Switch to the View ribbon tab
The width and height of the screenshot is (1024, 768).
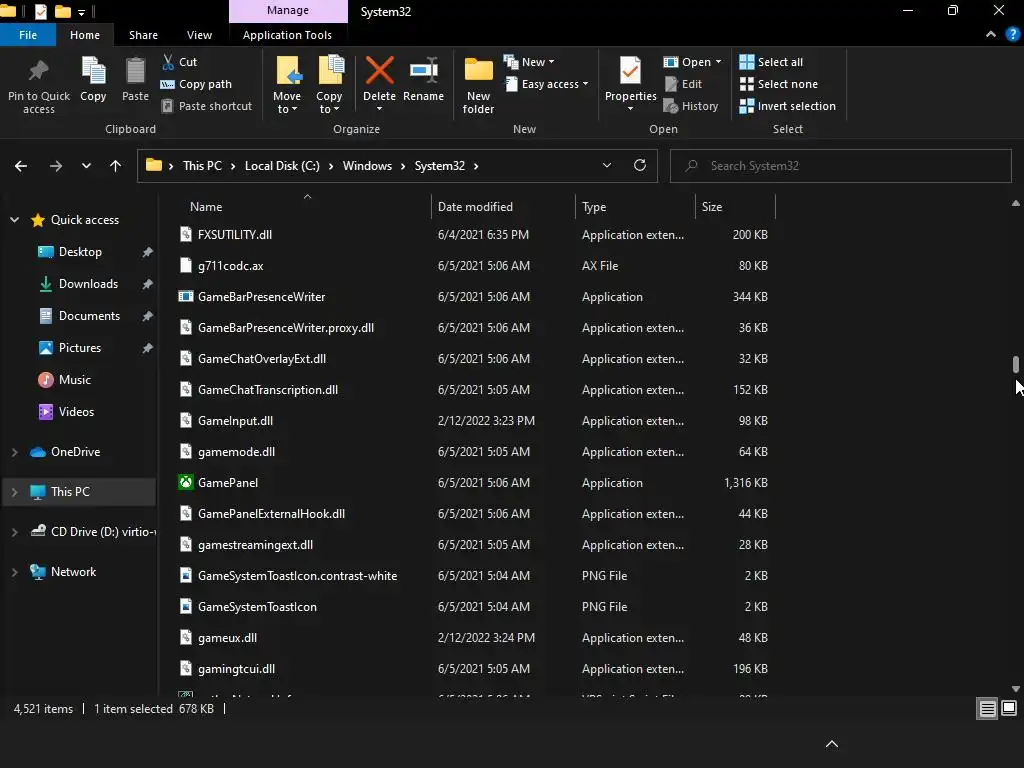click(x=199, y=35)
